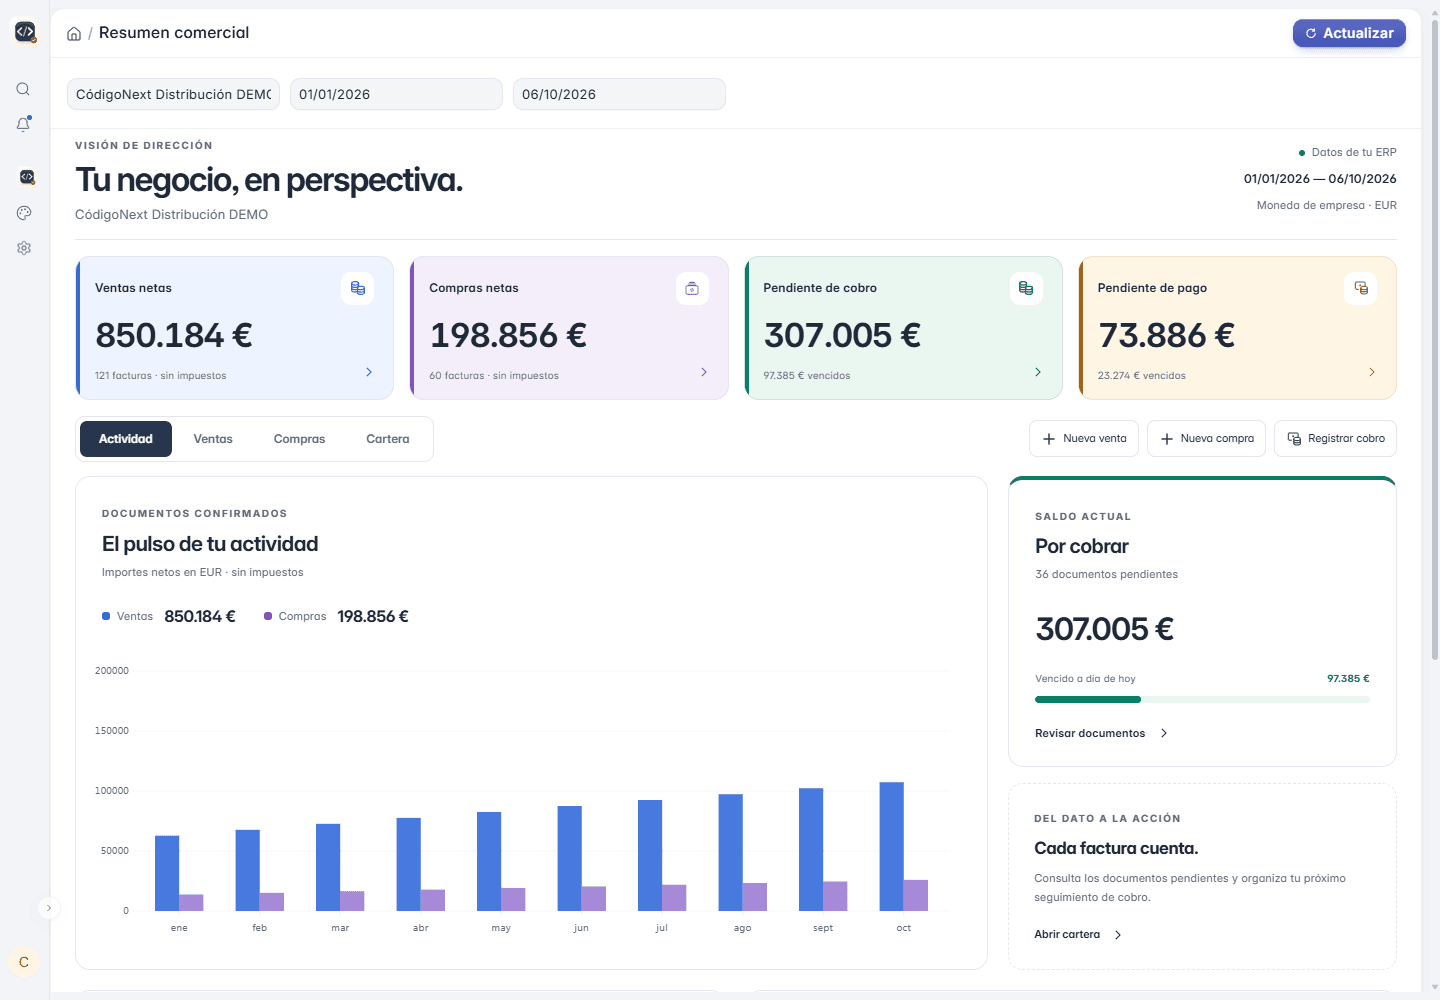
Task: Open Pendiente de cobro details arrow
Action: click(1038, 372)
